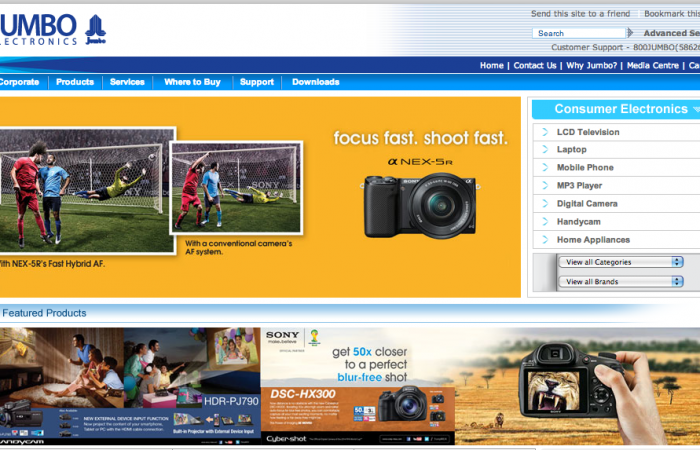Click the 'focus fast. shoot fast.' banner text

[x=421, y=138]
